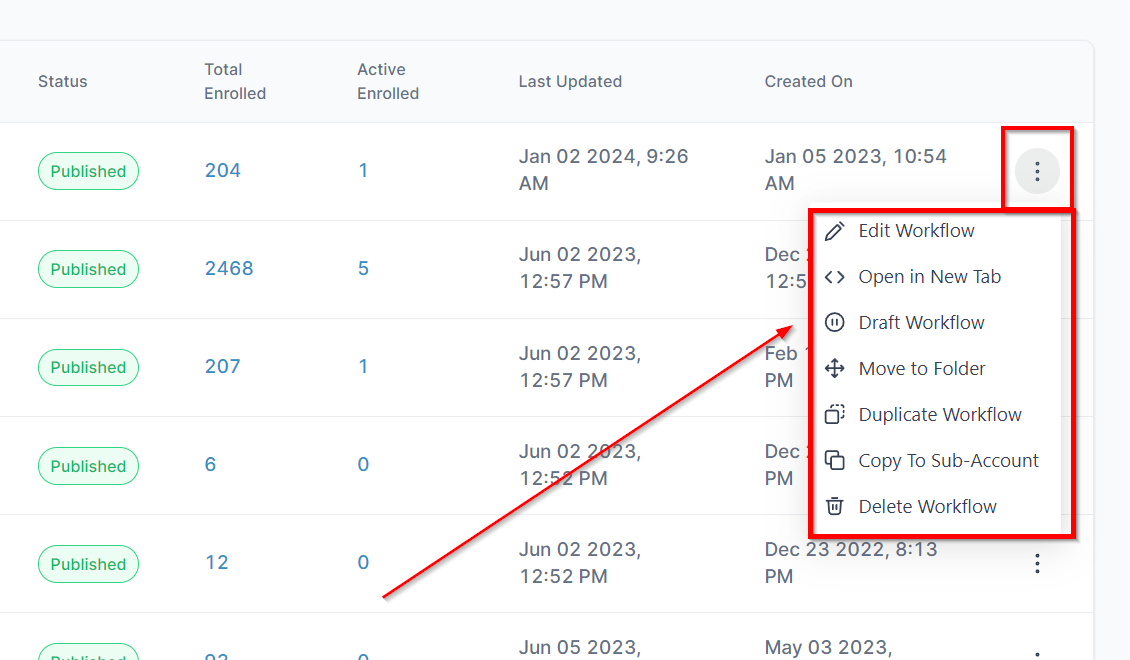
Task: Click the Last Updated column header
Action: 570,81
